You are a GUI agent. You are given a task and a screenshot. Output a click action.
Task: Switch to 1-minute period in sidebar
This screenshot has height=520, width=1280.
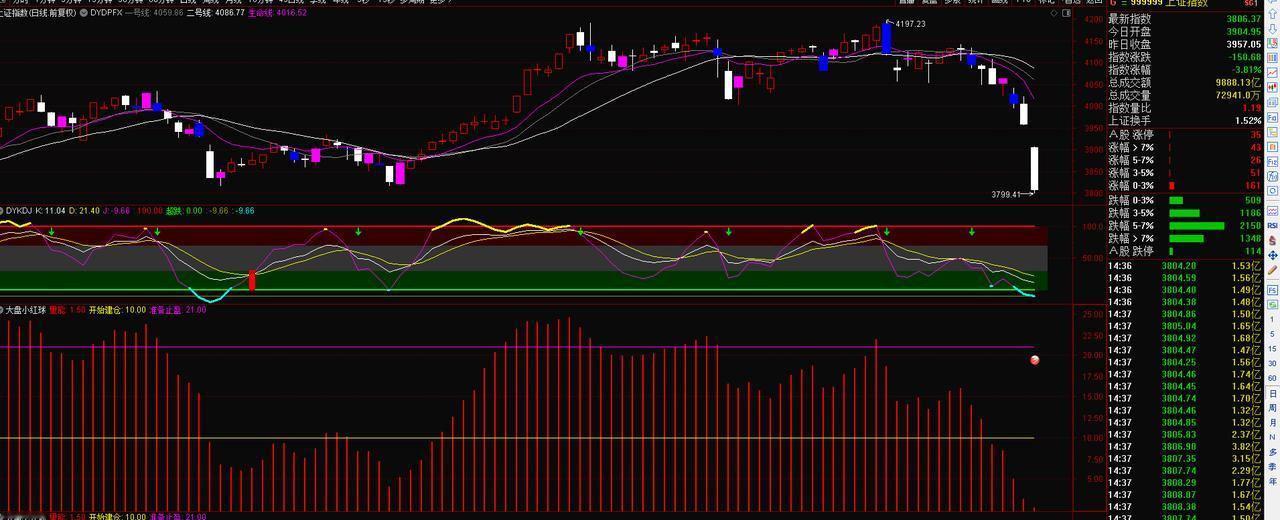click(x=1273, y=319)
